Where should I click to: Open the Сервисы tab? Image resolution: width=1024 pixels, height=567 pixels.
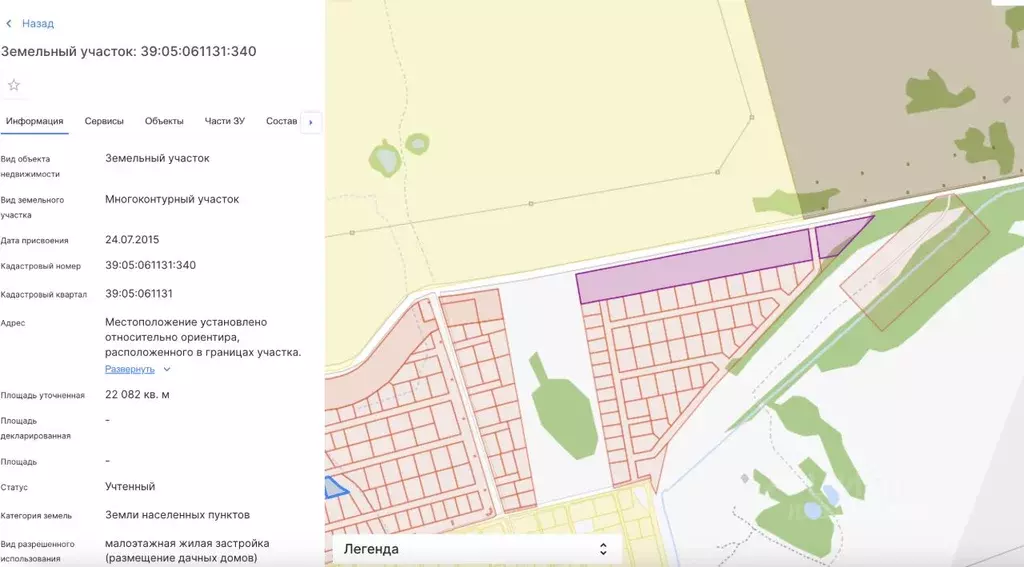click(x=104, y=121)
